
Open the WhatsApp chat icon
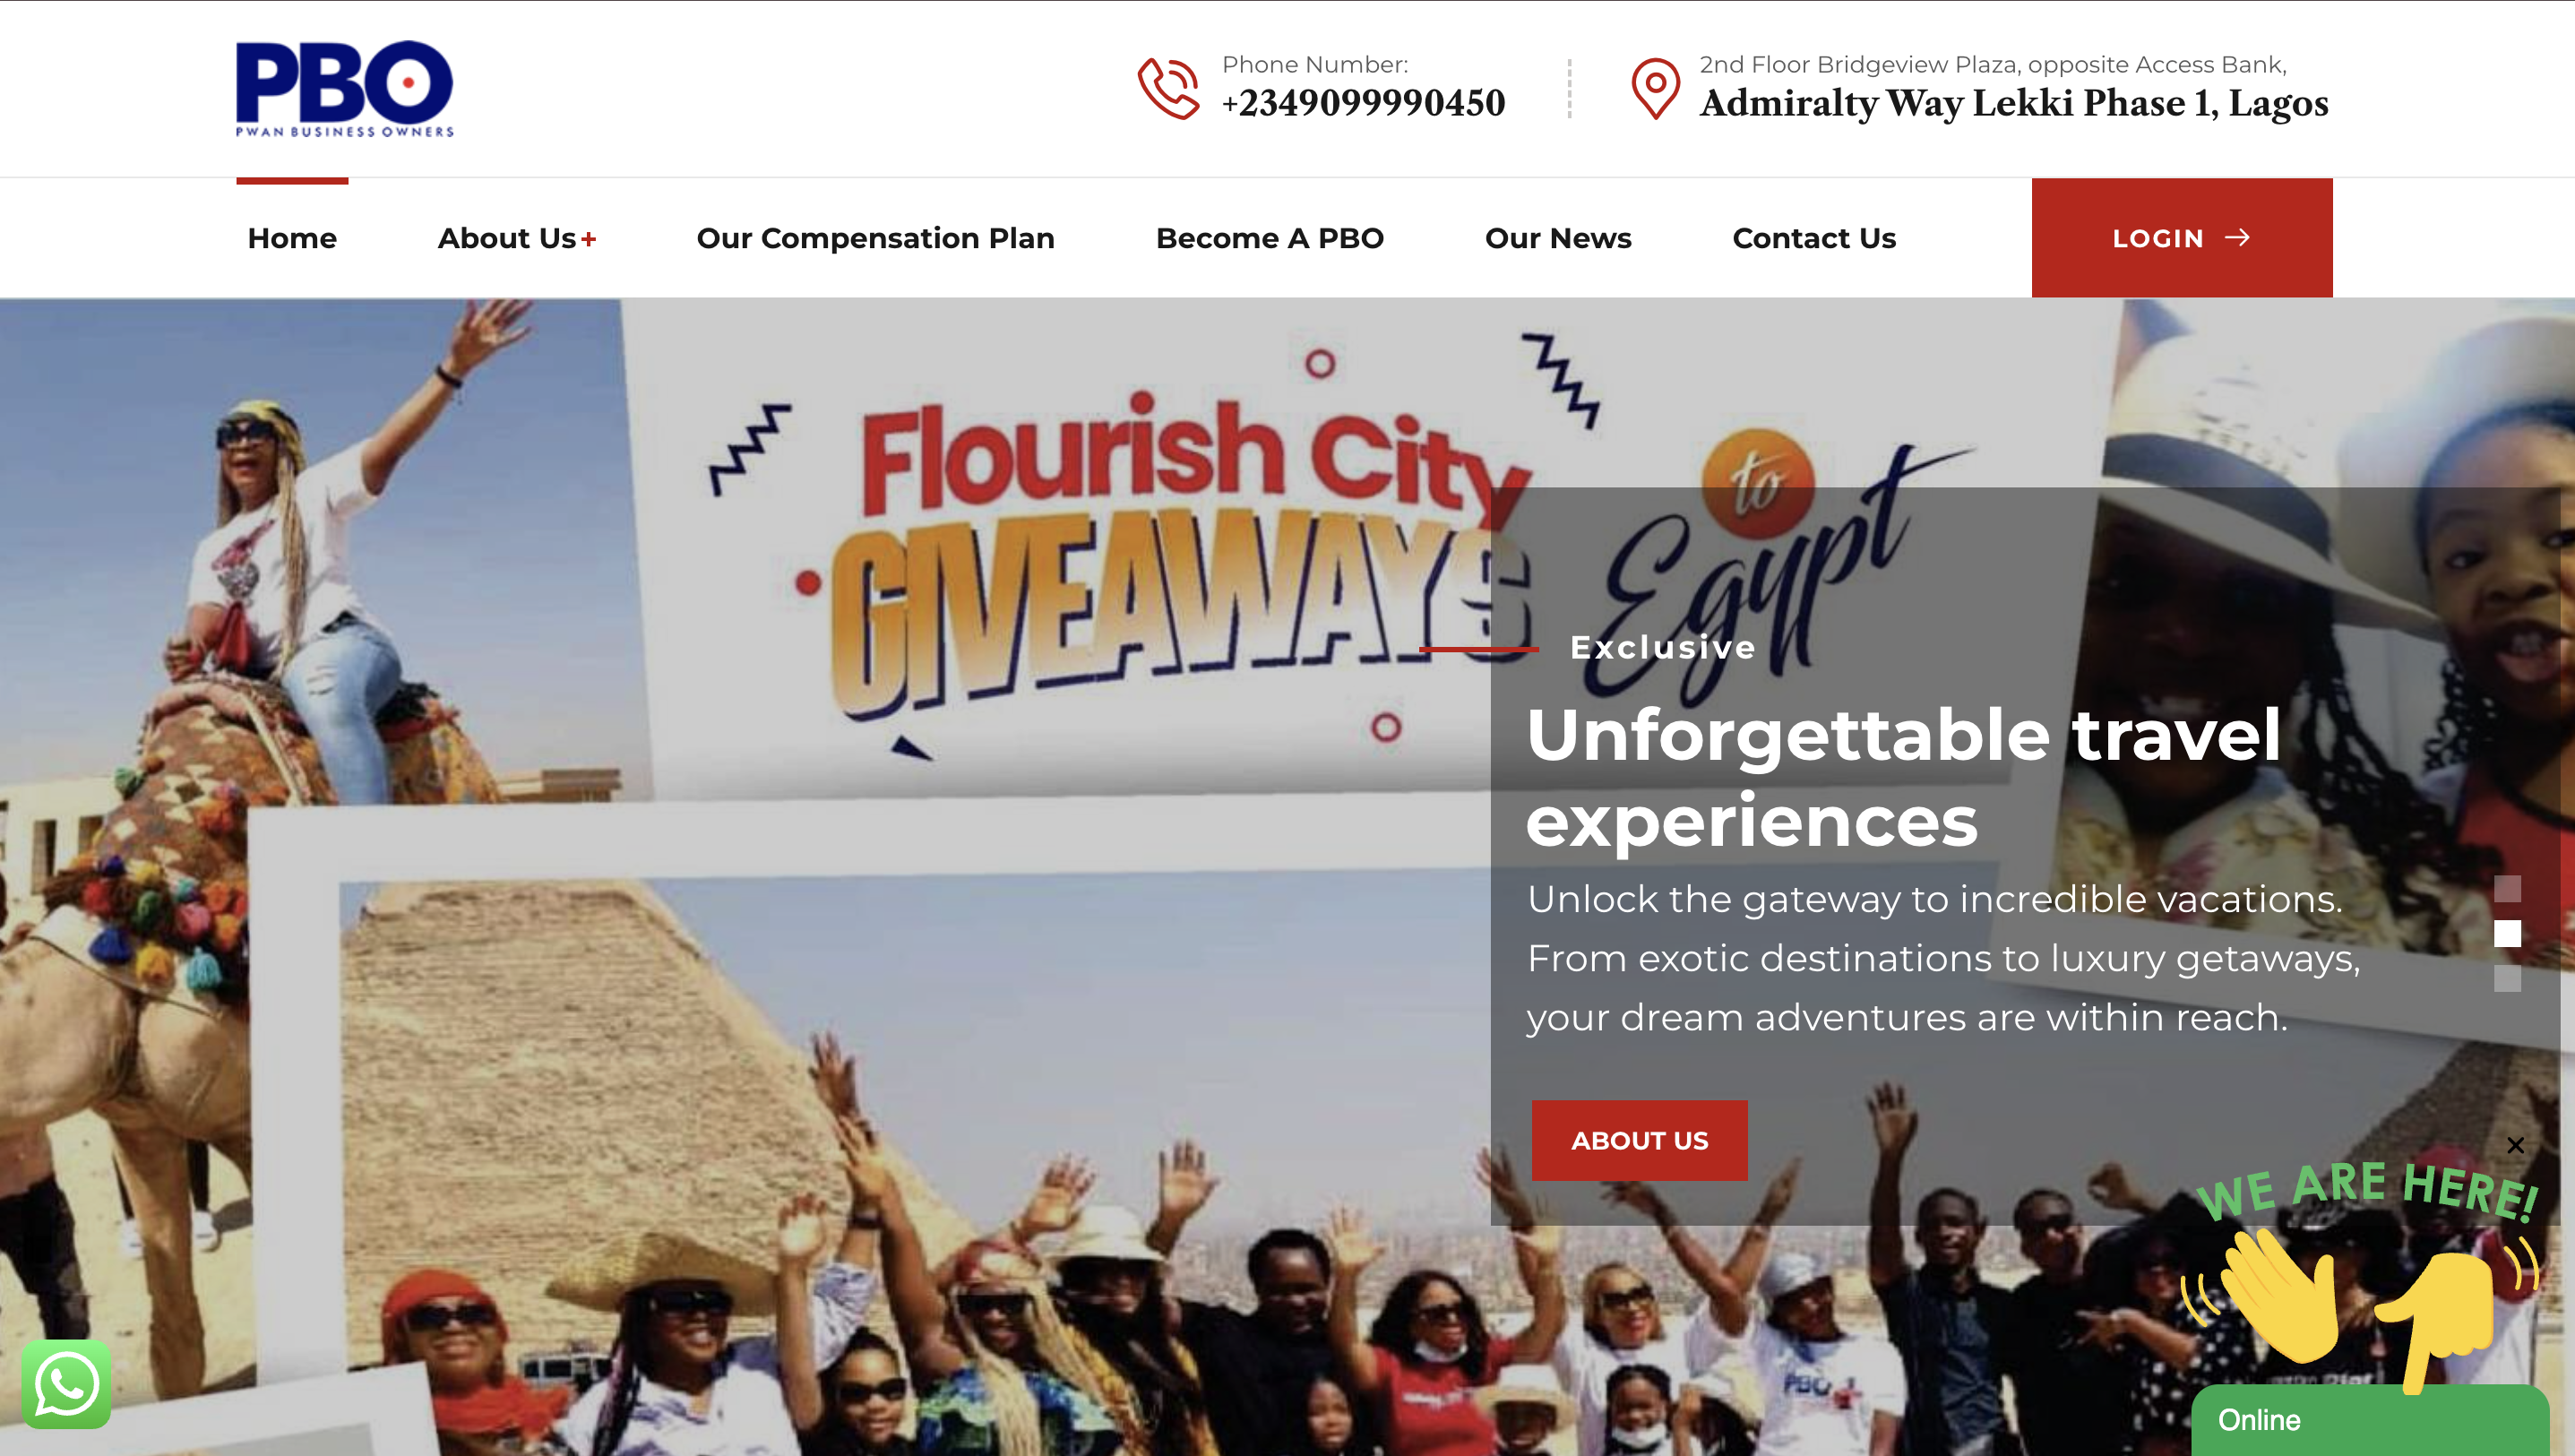[66, 1383]
